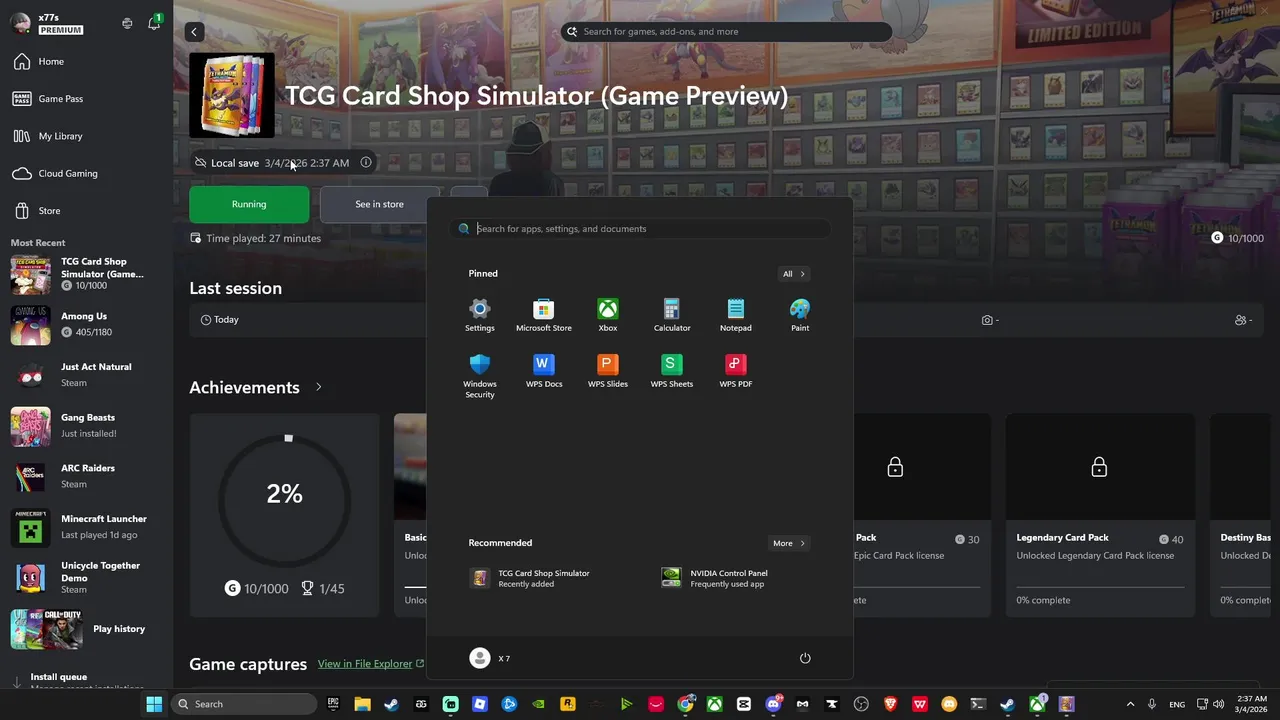Screen dimensions: 1280x720
Task: Expand the Achievements section chevron
Action: click(319, 387)
